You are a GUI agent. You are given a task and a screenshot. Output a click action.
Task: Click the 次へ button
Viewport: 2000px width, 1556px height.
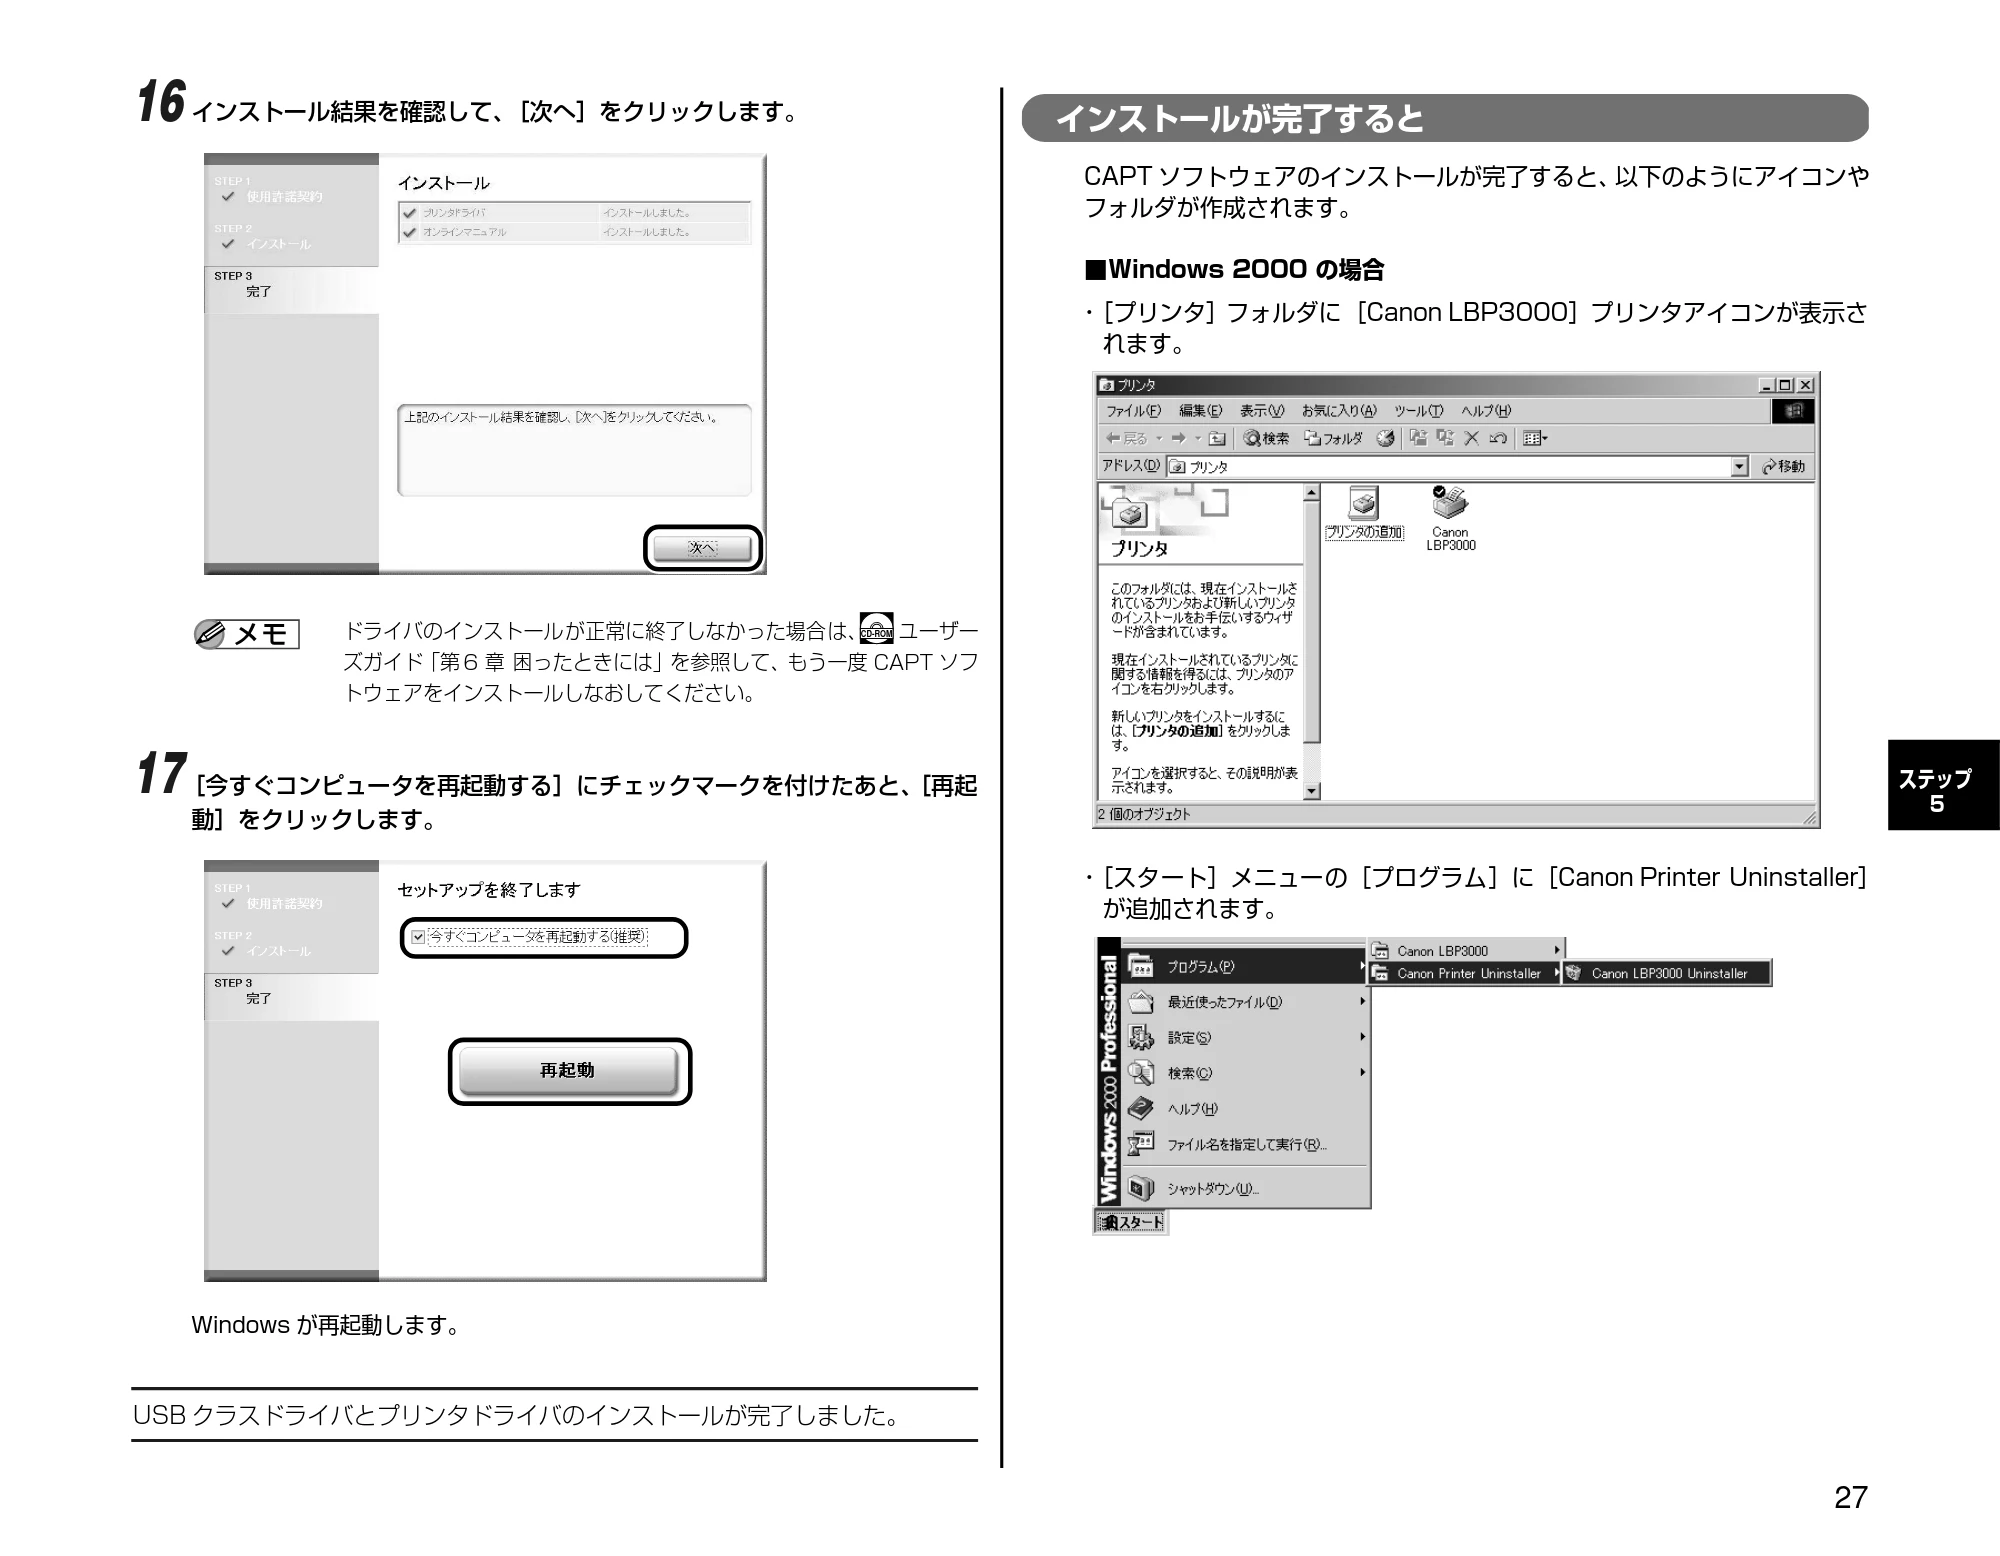[702, 548]
